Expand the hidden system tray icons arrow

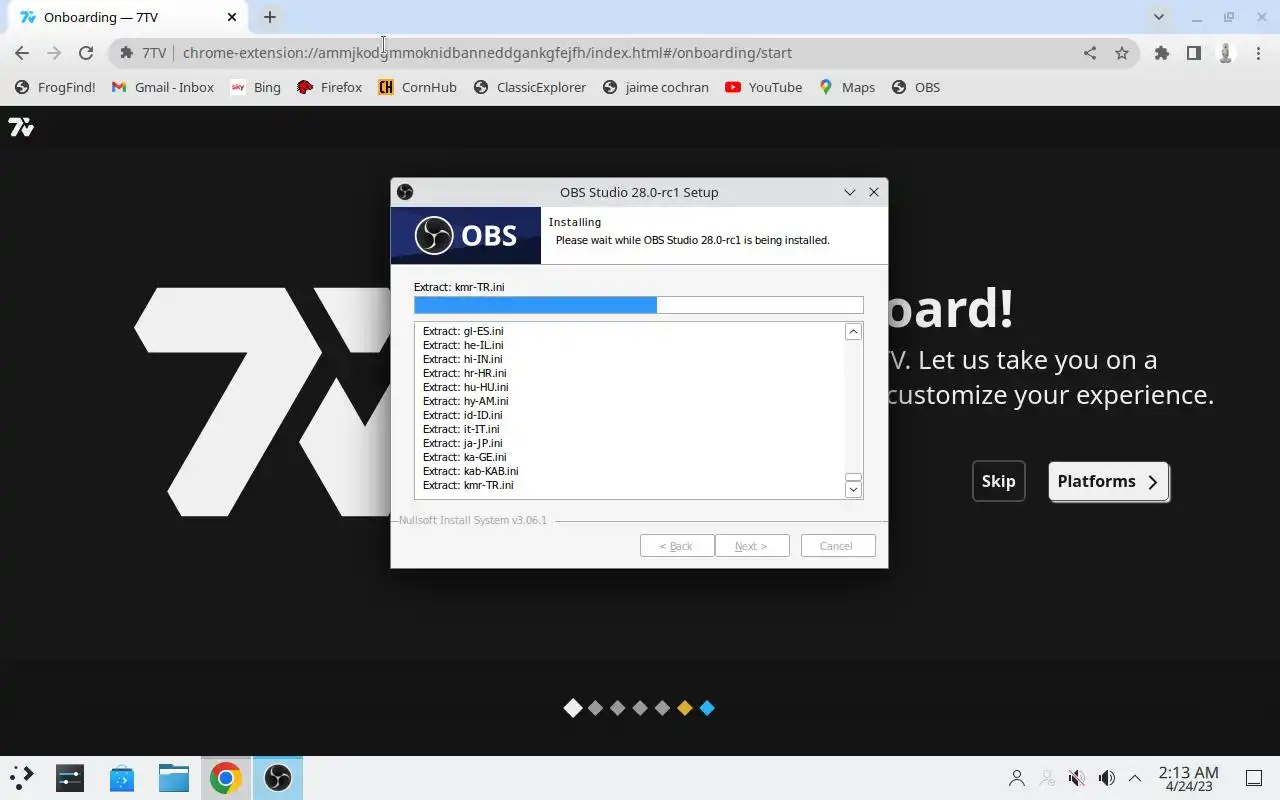point(1135,778)
